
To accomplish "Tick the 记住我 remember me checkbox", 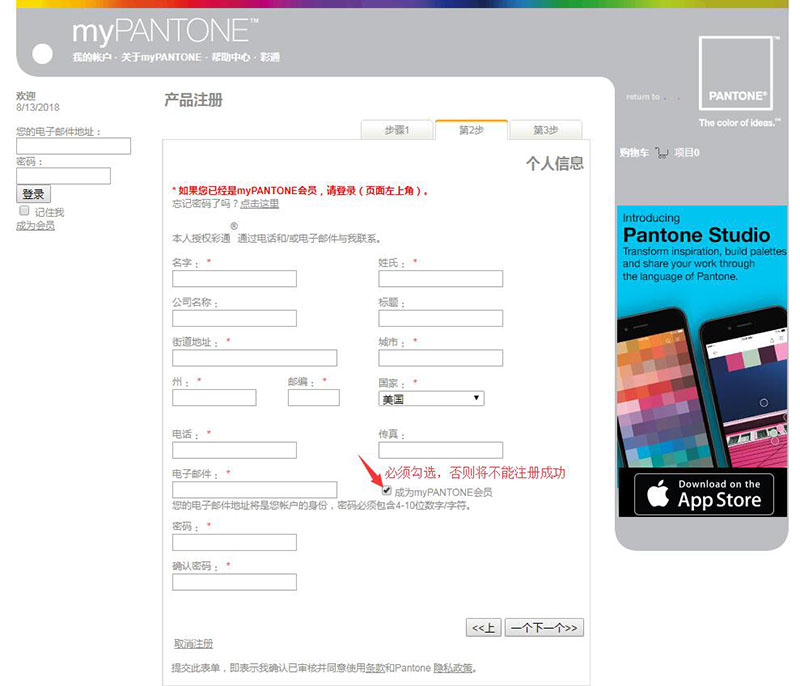I will click(24, 211).
